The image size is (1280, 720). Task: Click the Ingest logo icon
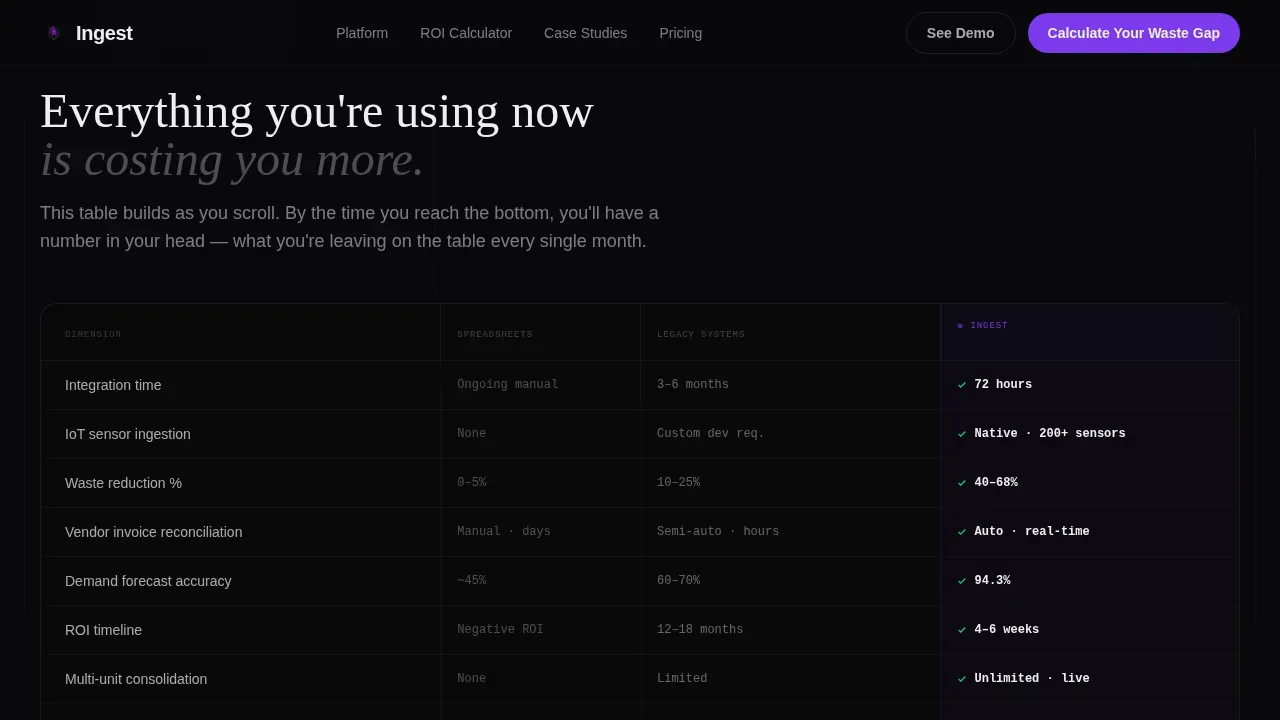[x=54, y=33]
